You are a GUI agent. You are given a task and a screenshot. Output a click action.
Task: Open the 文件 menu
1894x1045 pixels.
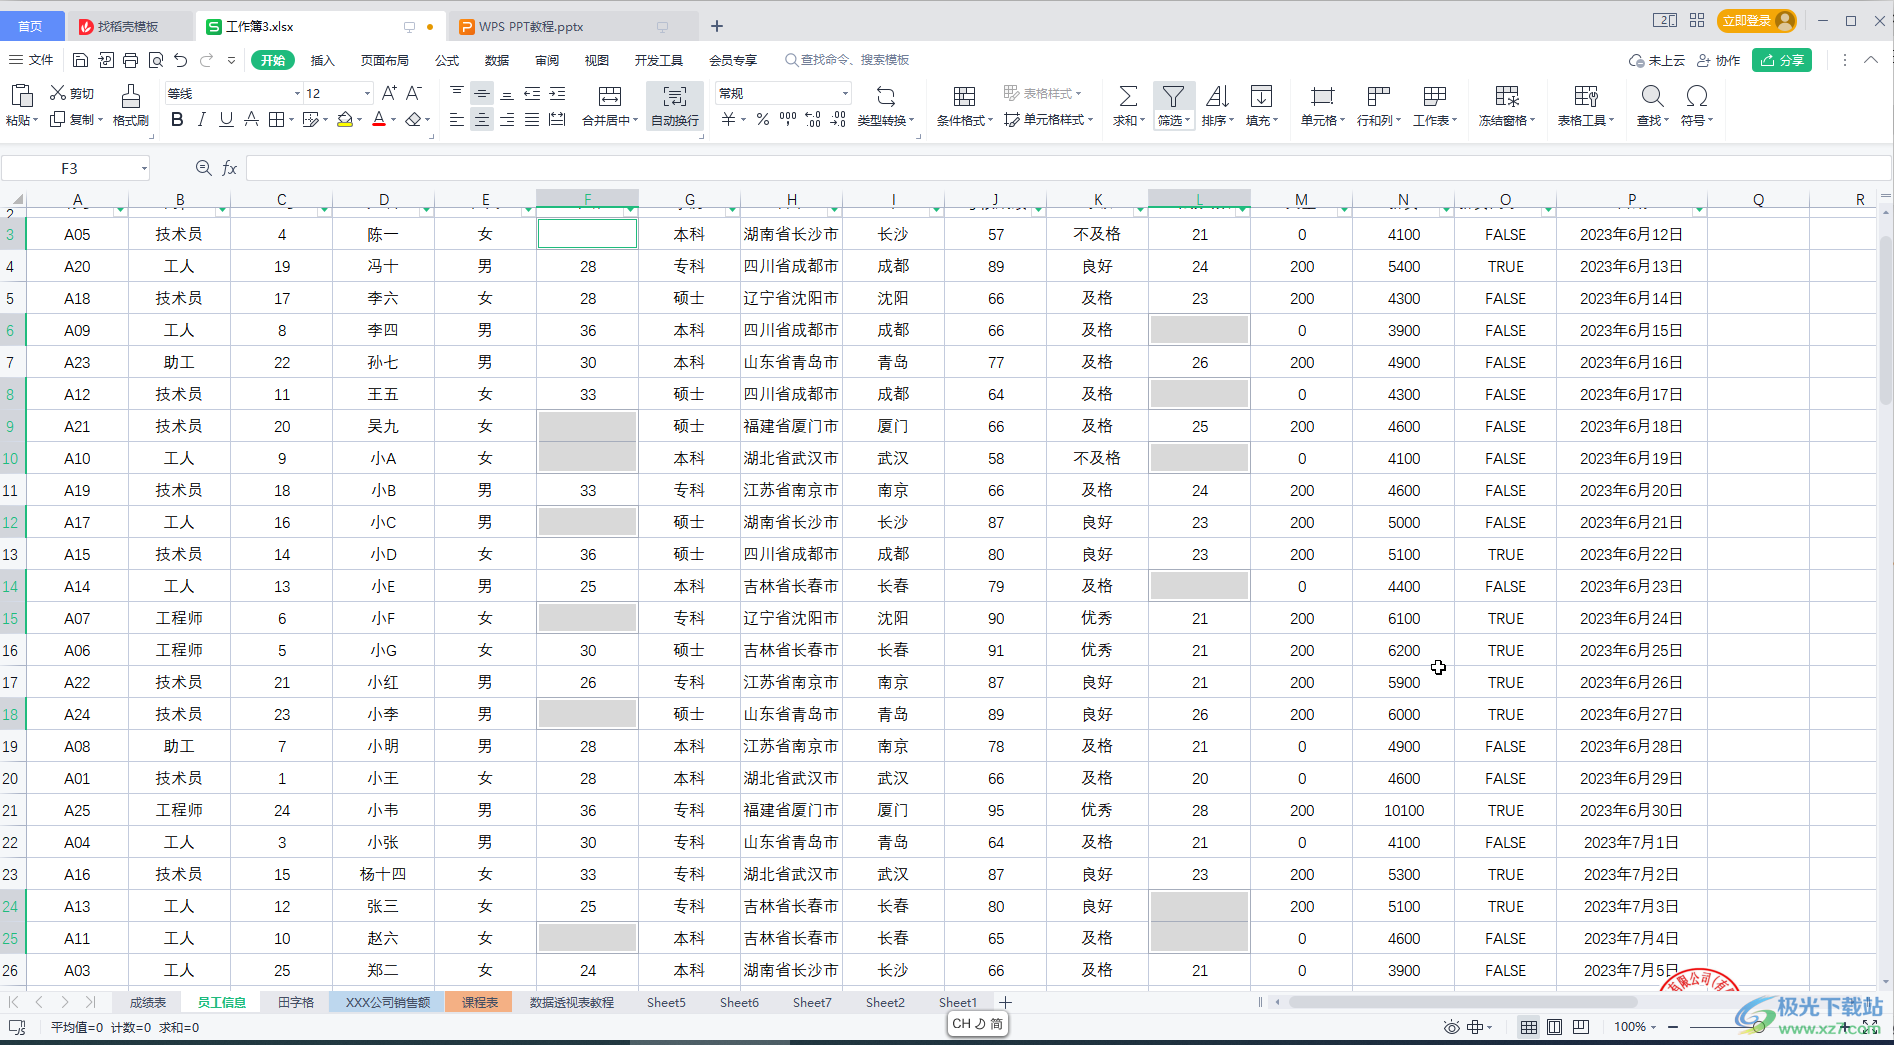[32, 60]
